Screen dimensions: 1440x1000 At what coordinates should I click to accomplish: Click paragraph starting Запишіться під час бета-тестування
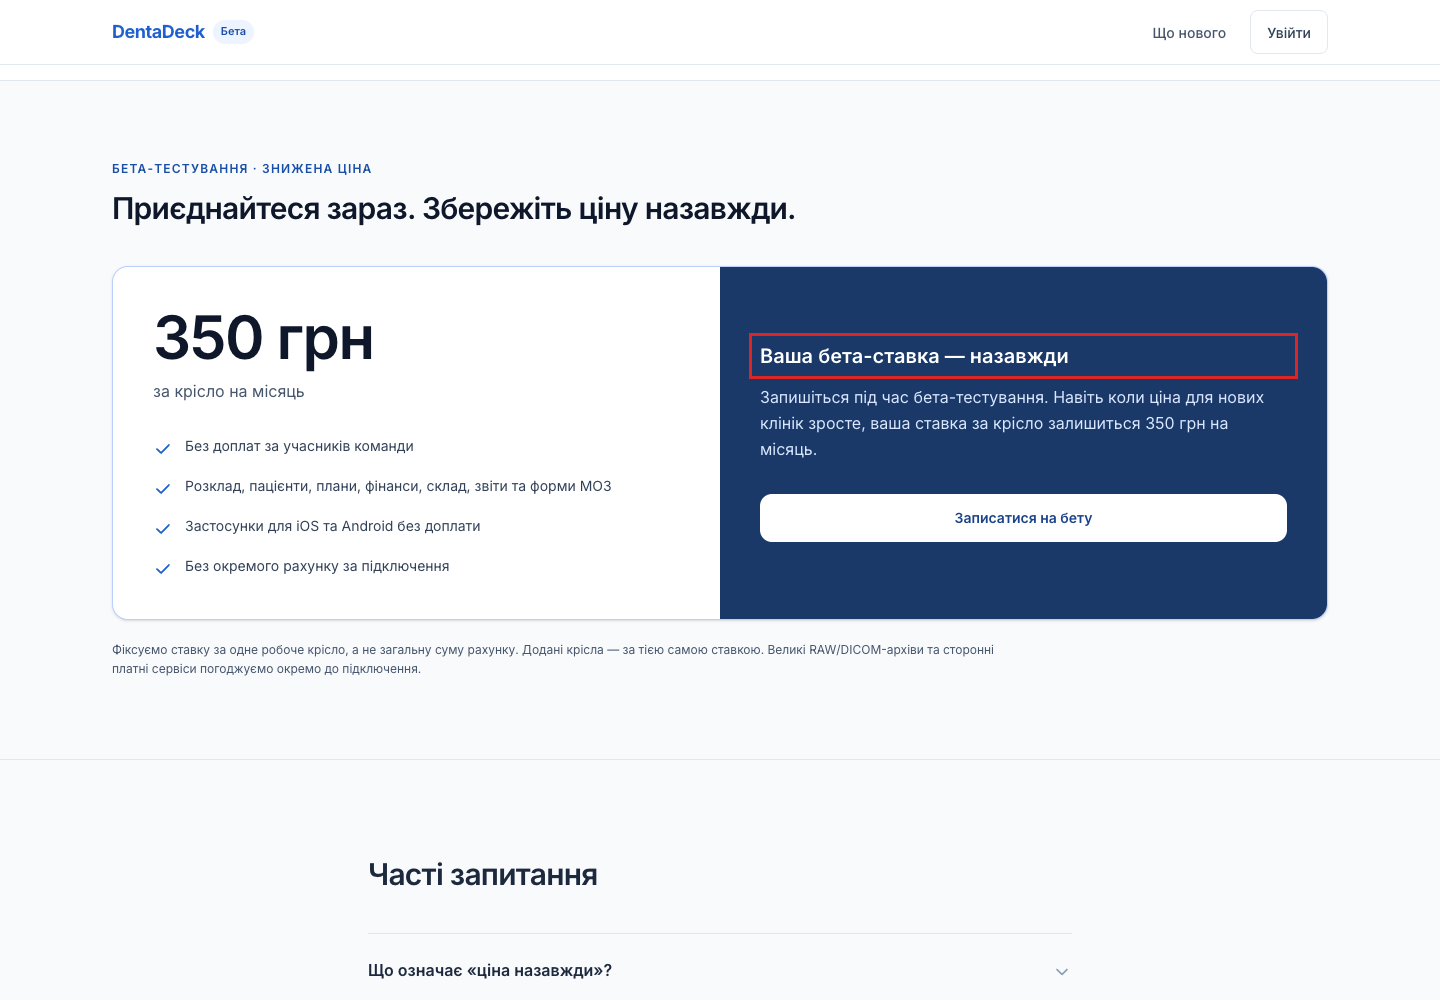click(x=1012, y=424)
